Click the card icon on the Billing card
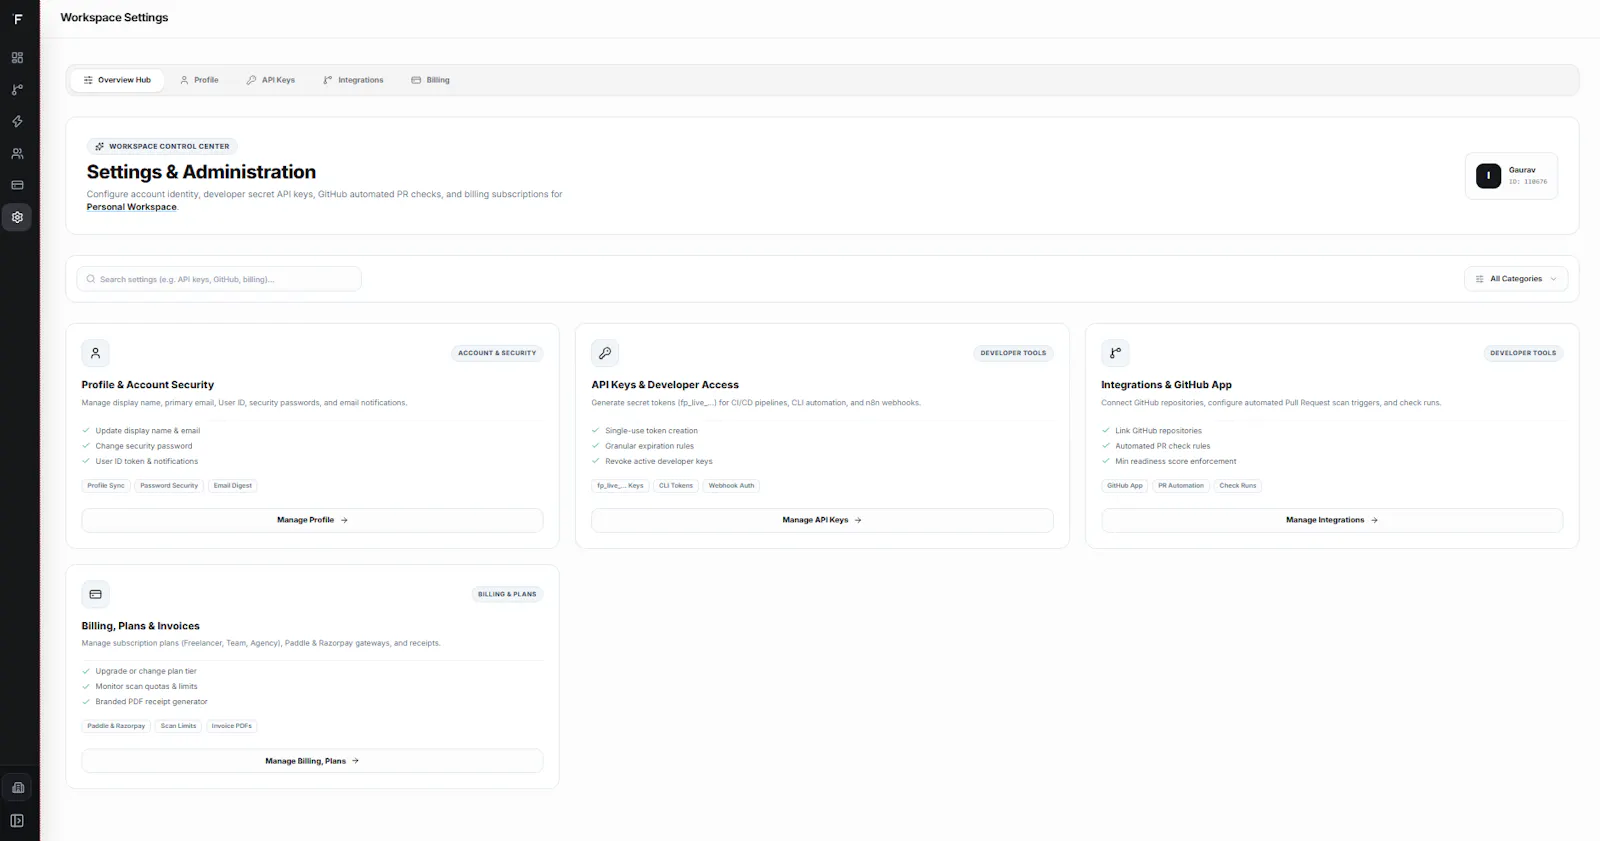The width and height of the screenshot is (1600, 841). click(x=95, y=594)
